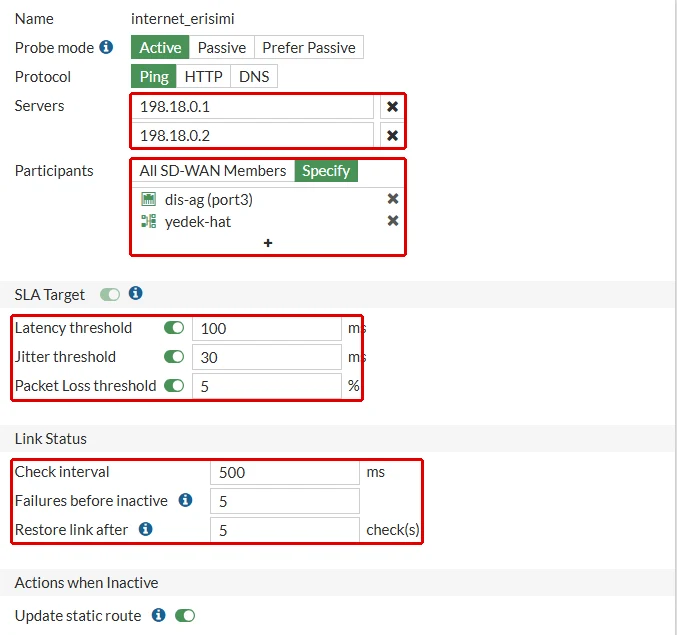677x635 pixels.
Task: Choose HTTP protocol
Action: click(x=203, y=76)
